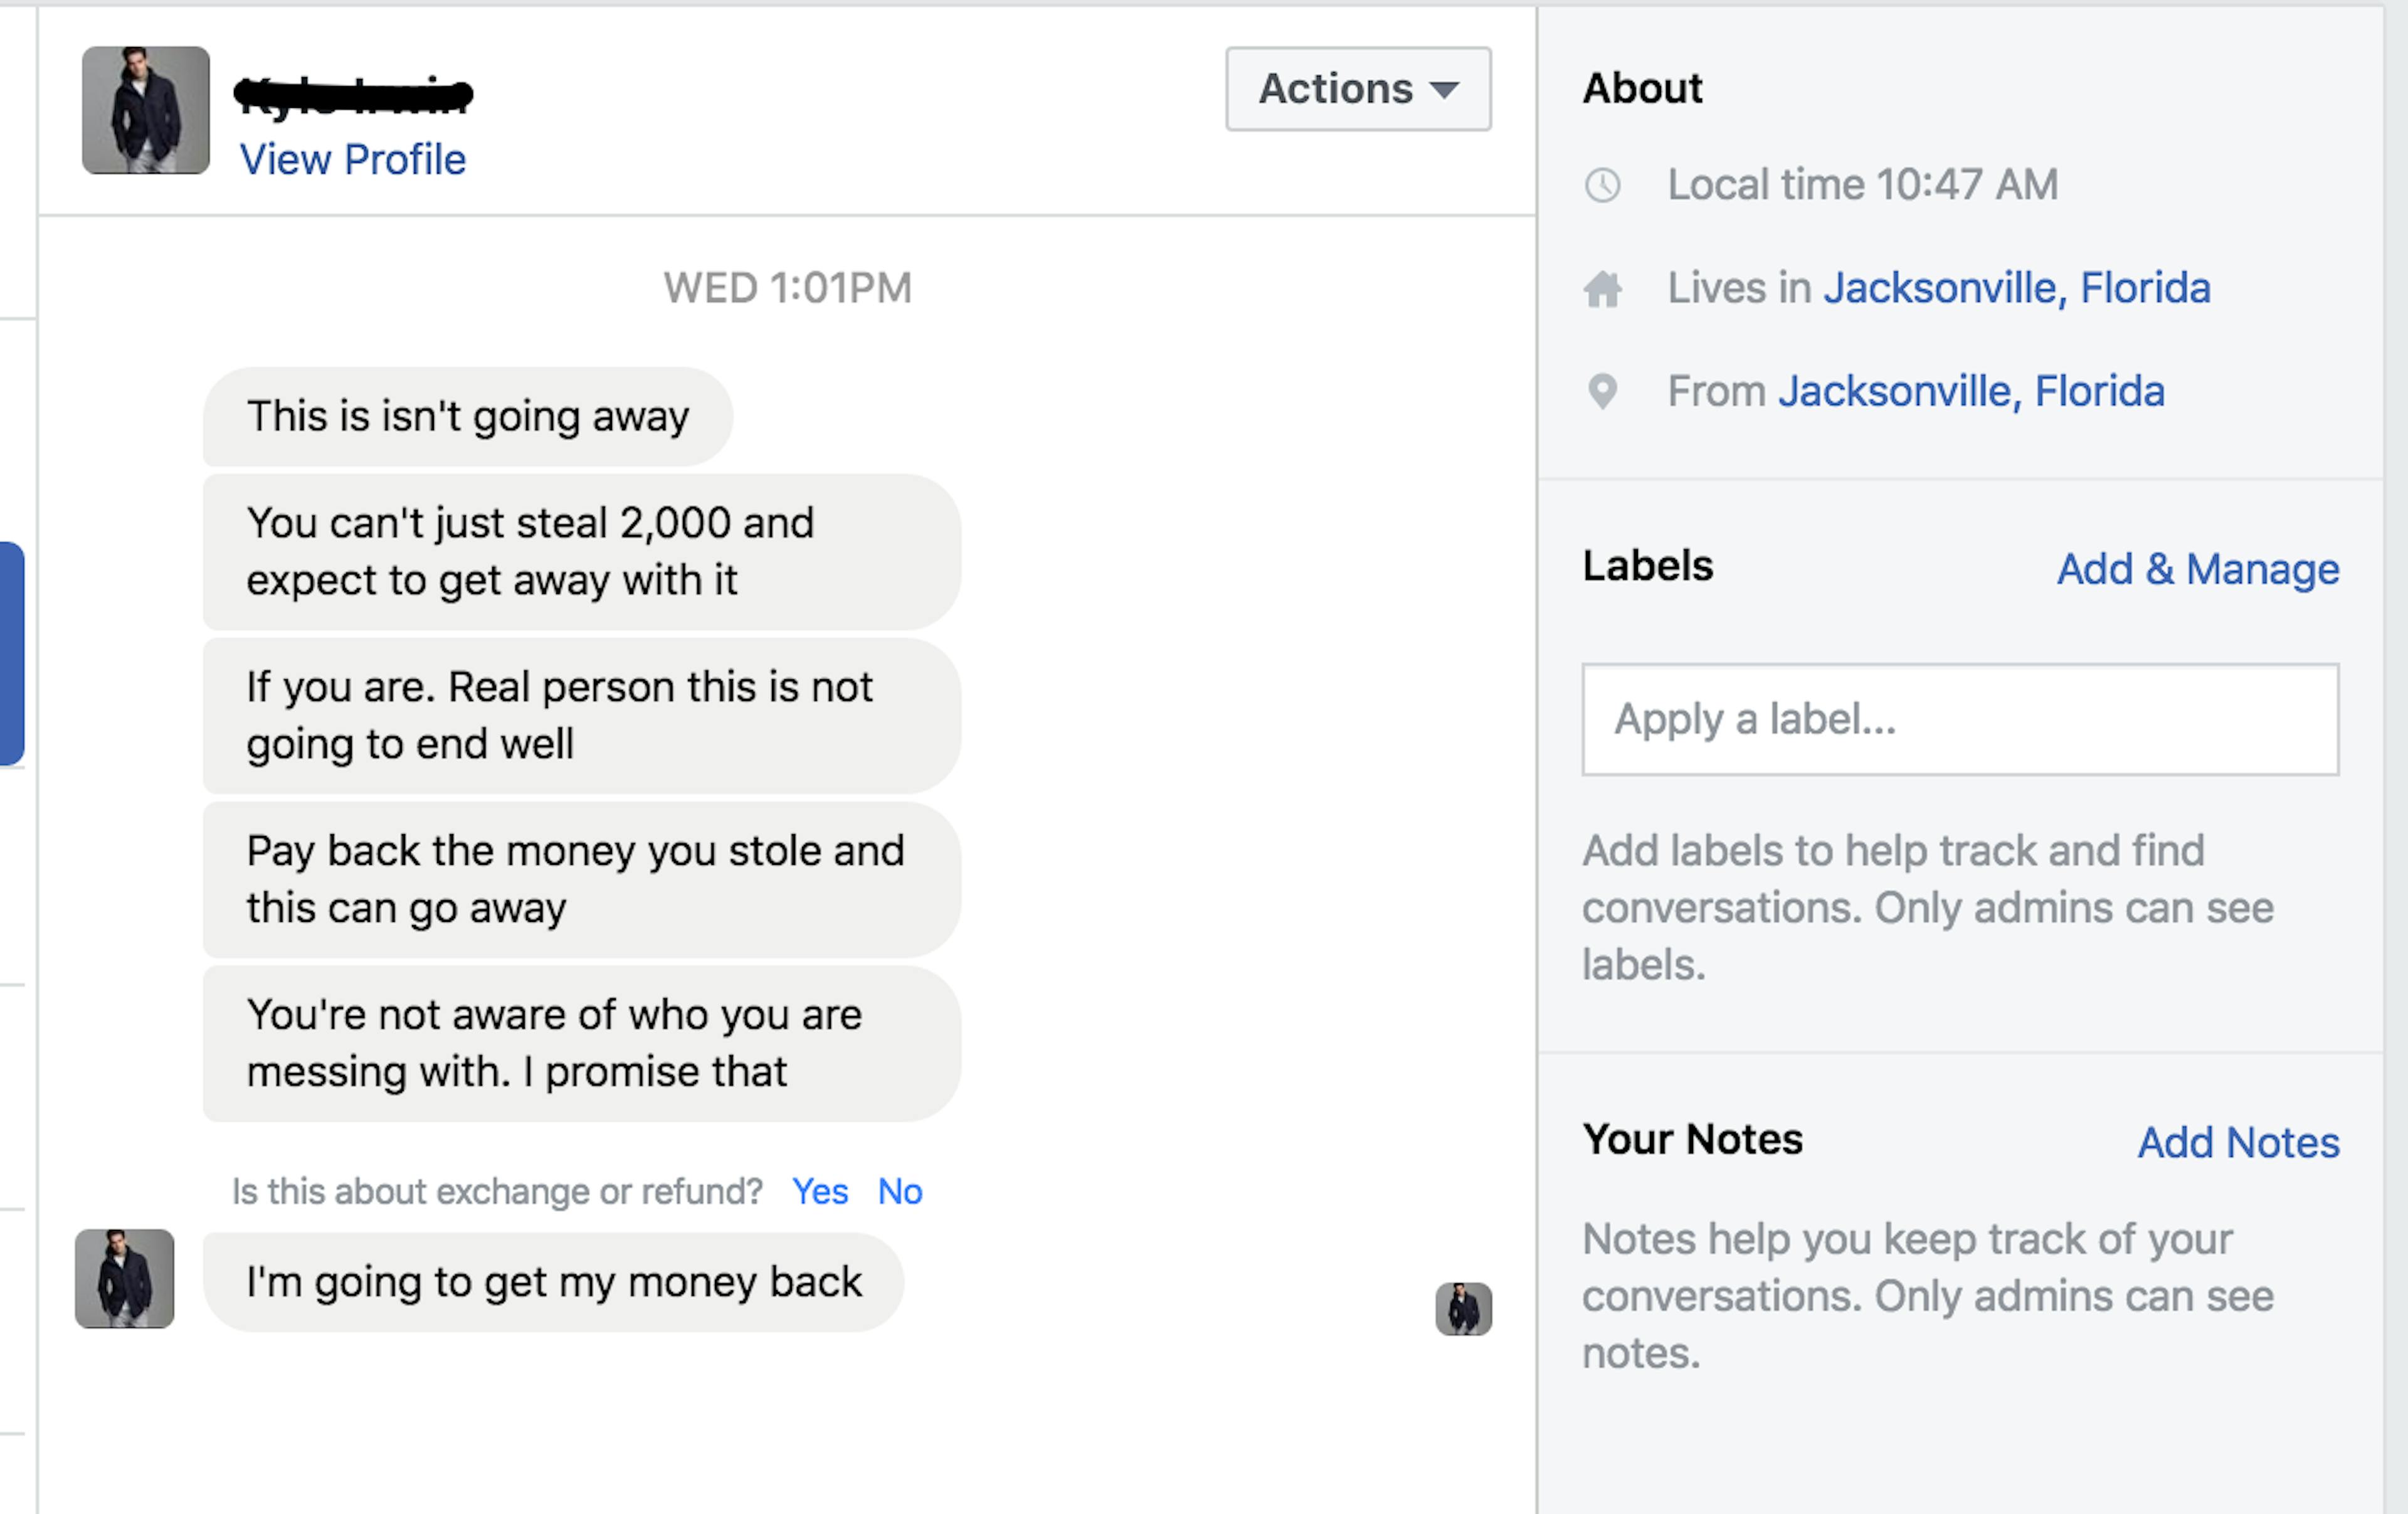Click the seen-receipt avatar icon at right
This screenshot has height=1514, width=2408.
click(1463, 1309)
